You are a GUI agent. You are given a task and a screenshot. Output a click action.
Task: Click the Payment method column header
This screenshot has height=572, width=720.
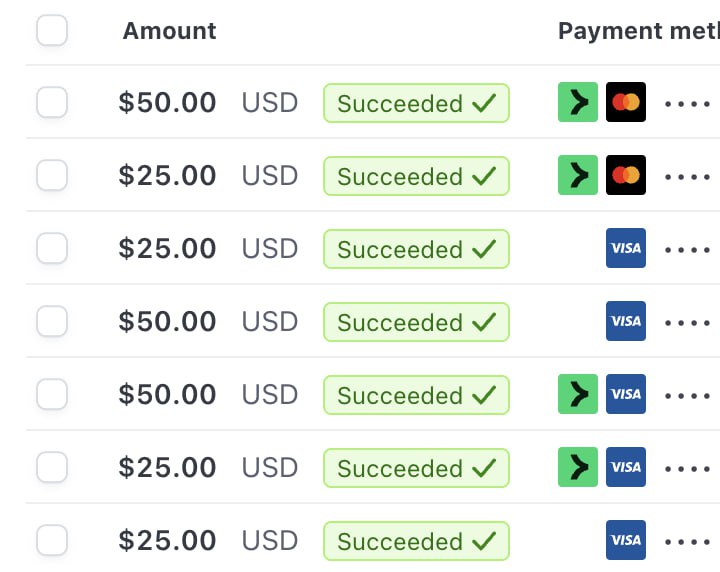pos(638,31)
